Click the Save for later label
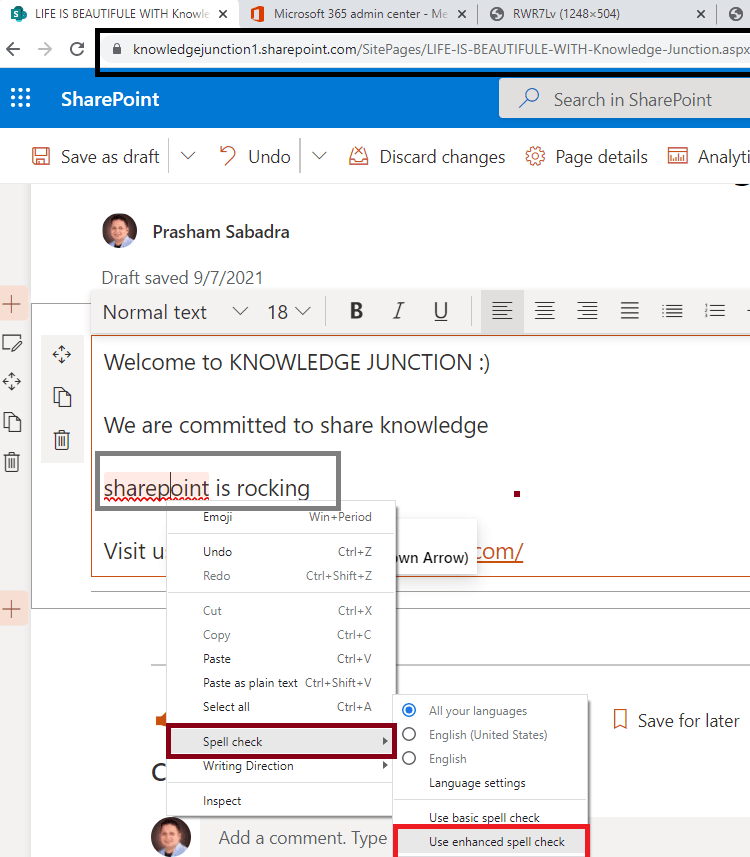This screenshot has height=857, width=750. [x=688, y=720]
